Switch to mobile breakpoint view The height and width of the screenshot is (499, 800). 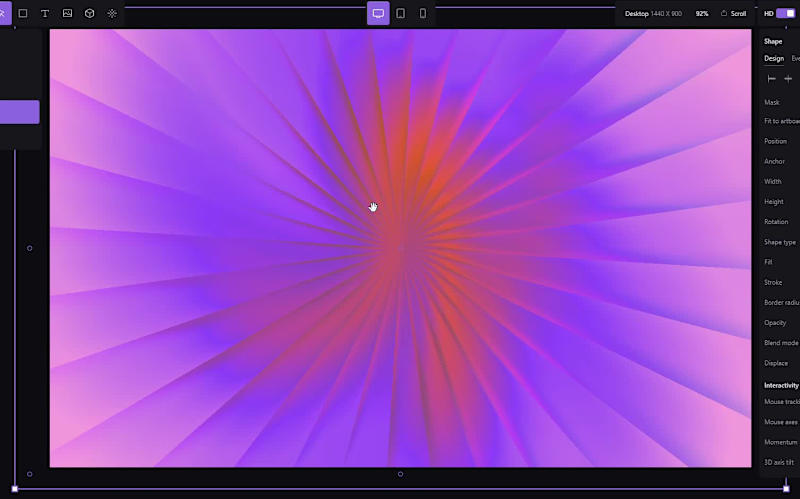[423, 13]
